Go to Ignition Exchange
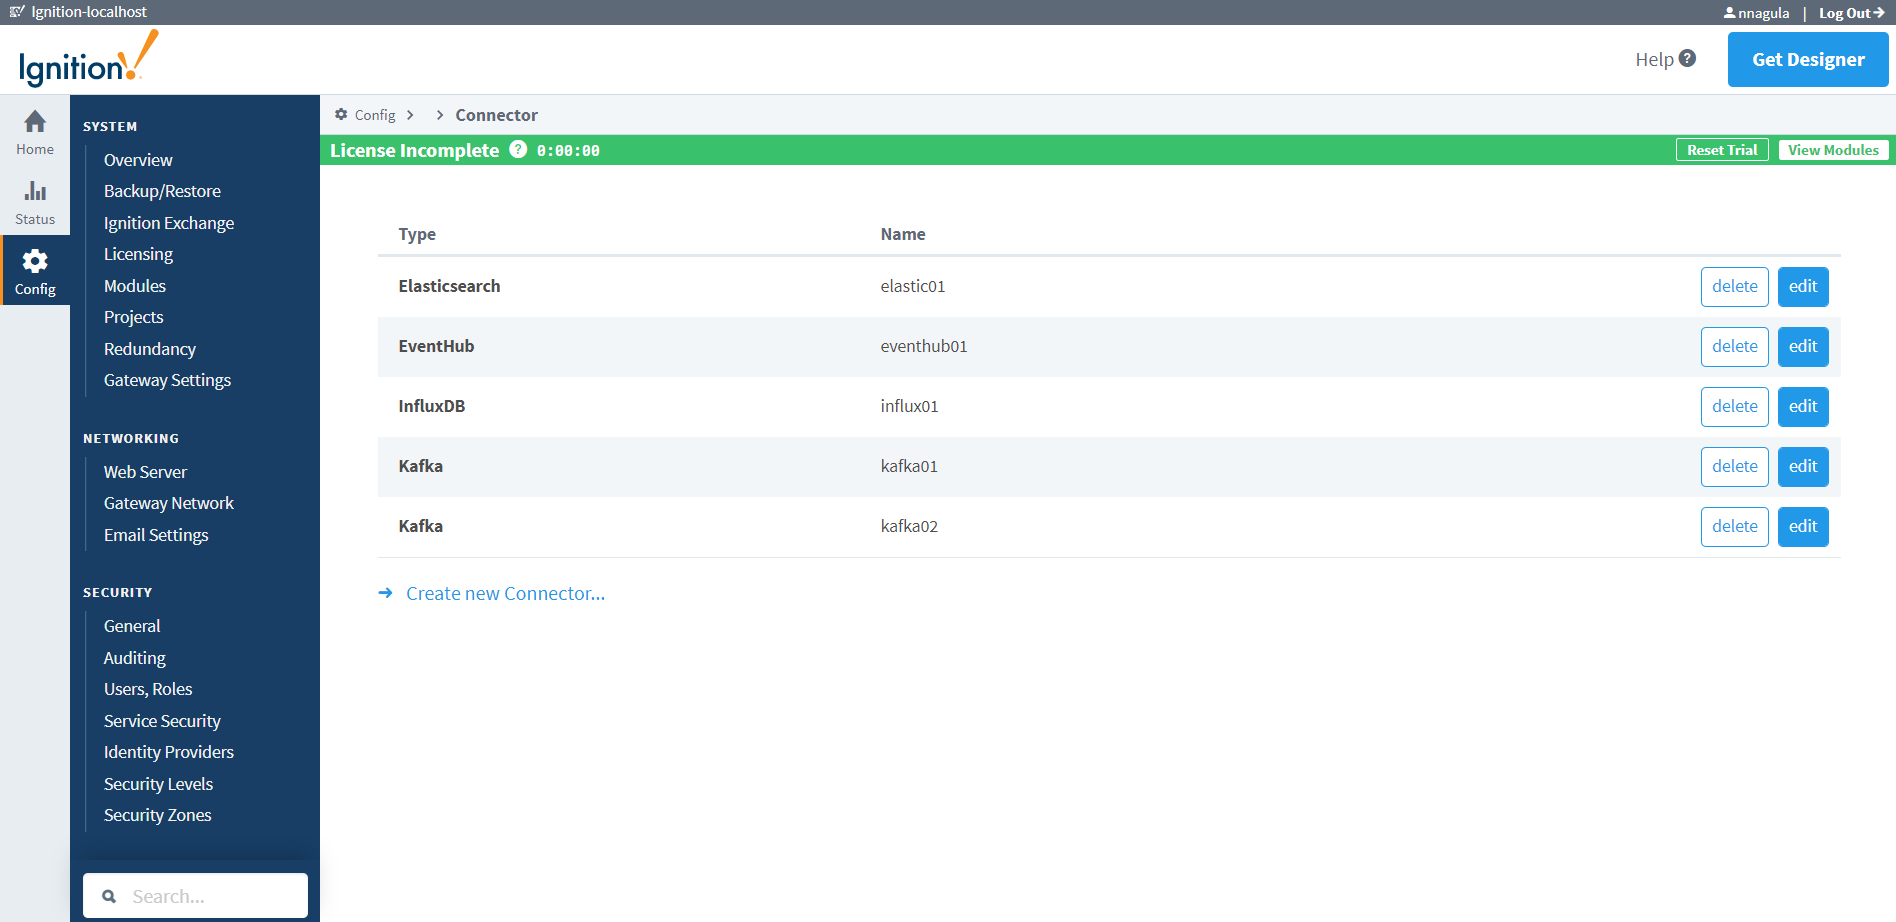Image resolution: width=1896 pixels, height=922 pixels. (169, 223)
